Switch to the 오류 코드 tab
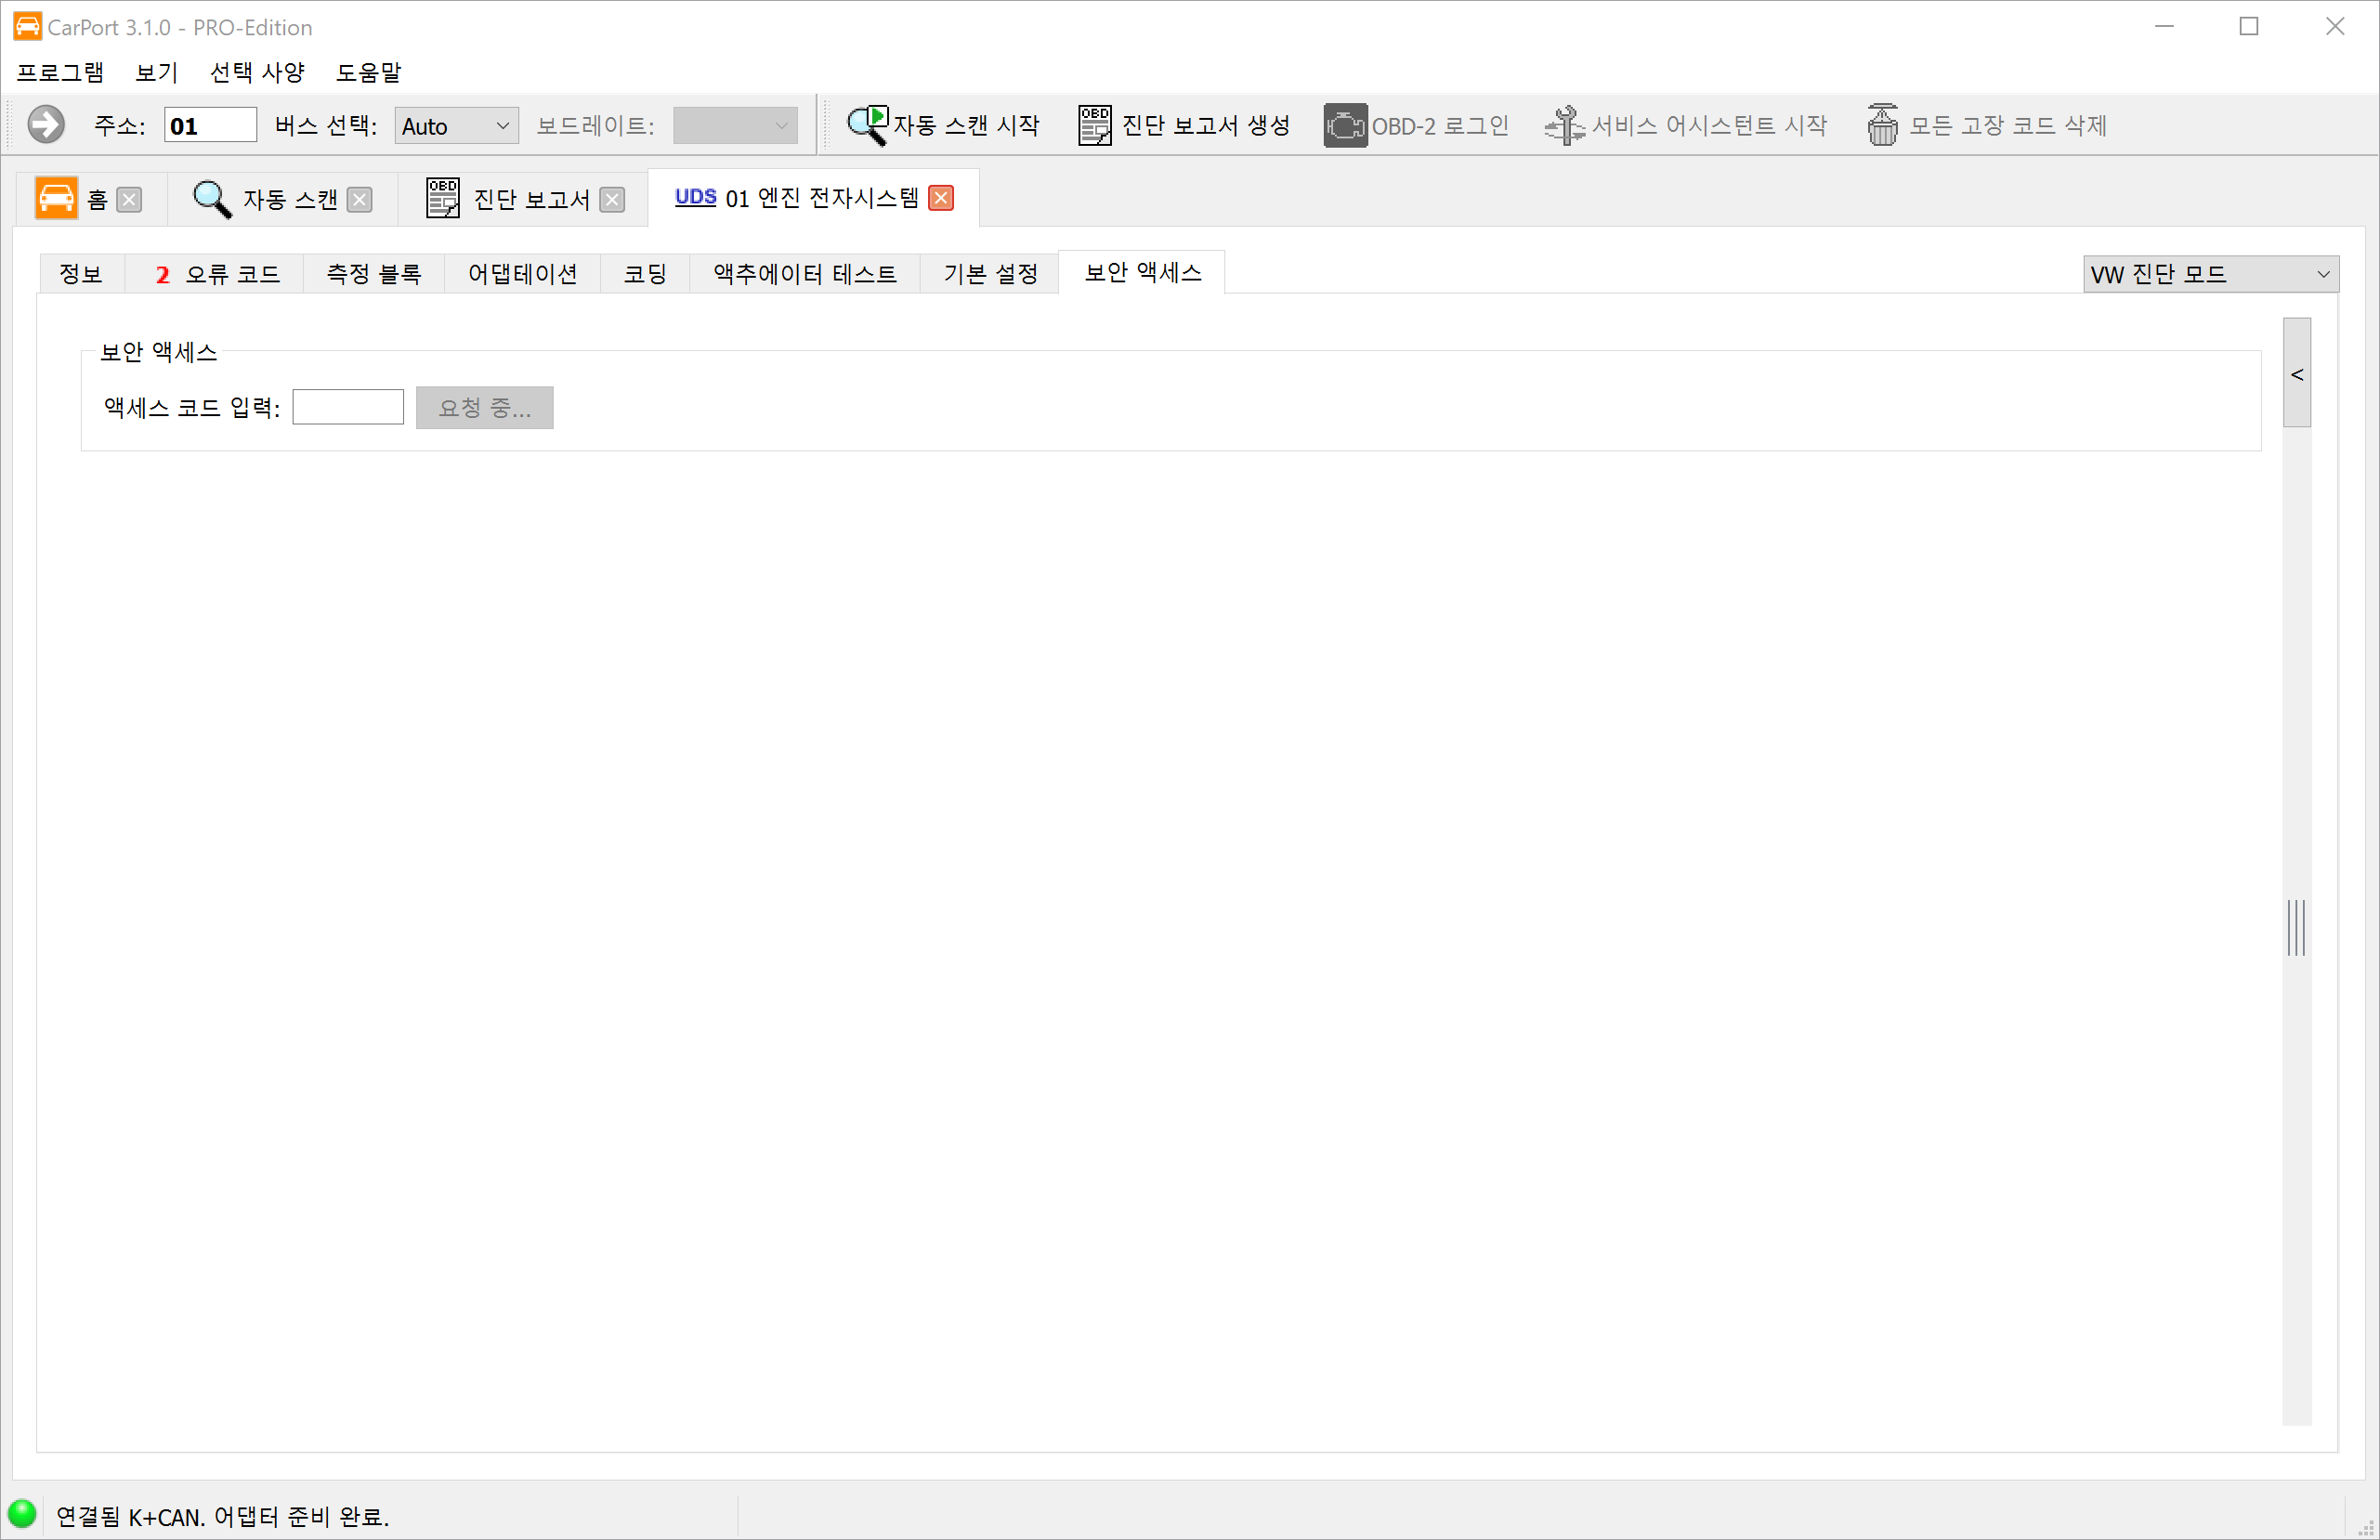This screenshot has height=1540, width=2380. pos(217,274)
